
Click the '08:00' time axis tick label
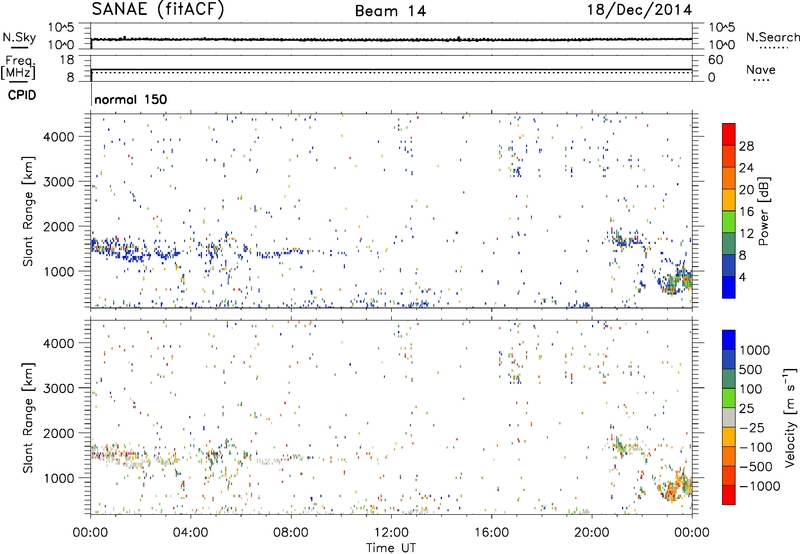(290, 533)
